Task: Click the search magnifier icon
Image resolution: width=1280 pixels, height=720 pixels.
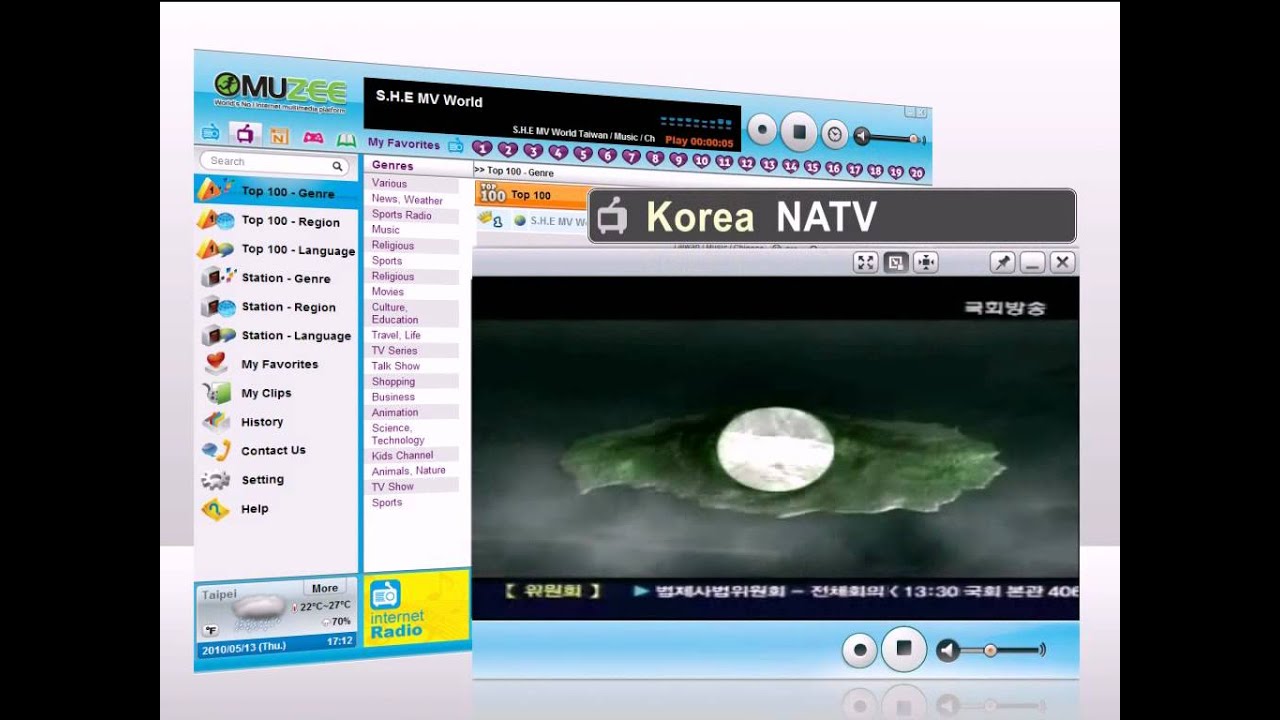Action: 338,166
